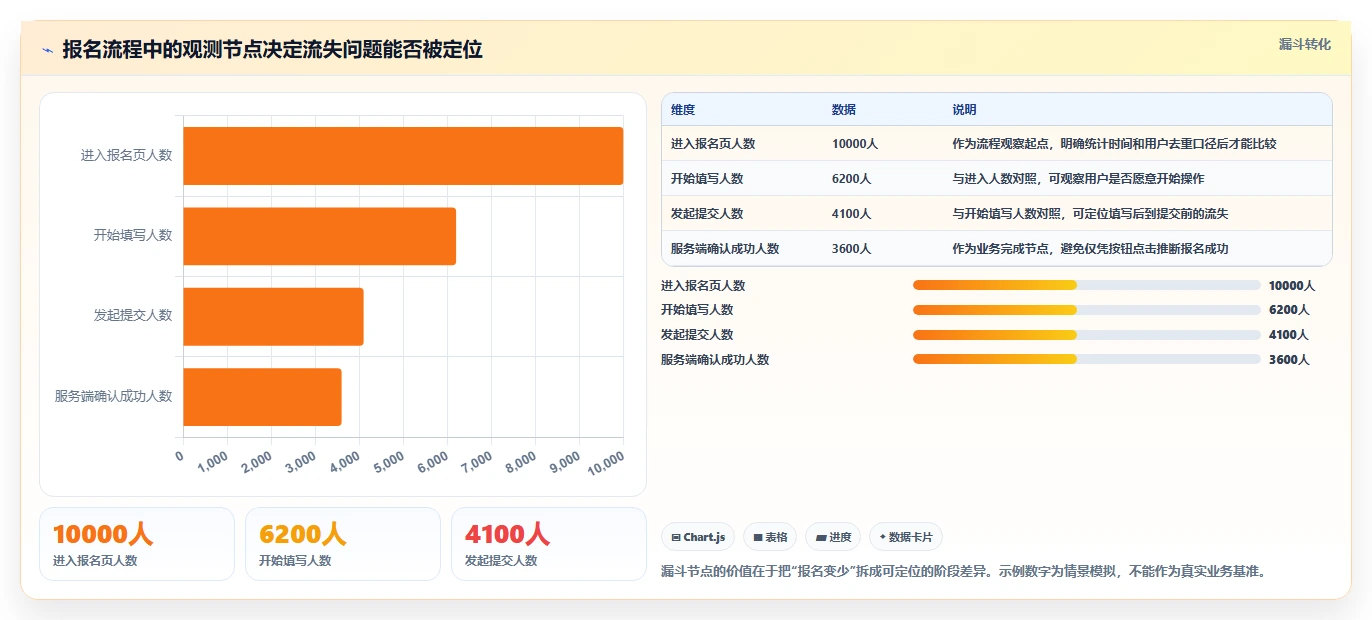
Task: Click the progress bar showing 3600人
Action: (1086, 359)
